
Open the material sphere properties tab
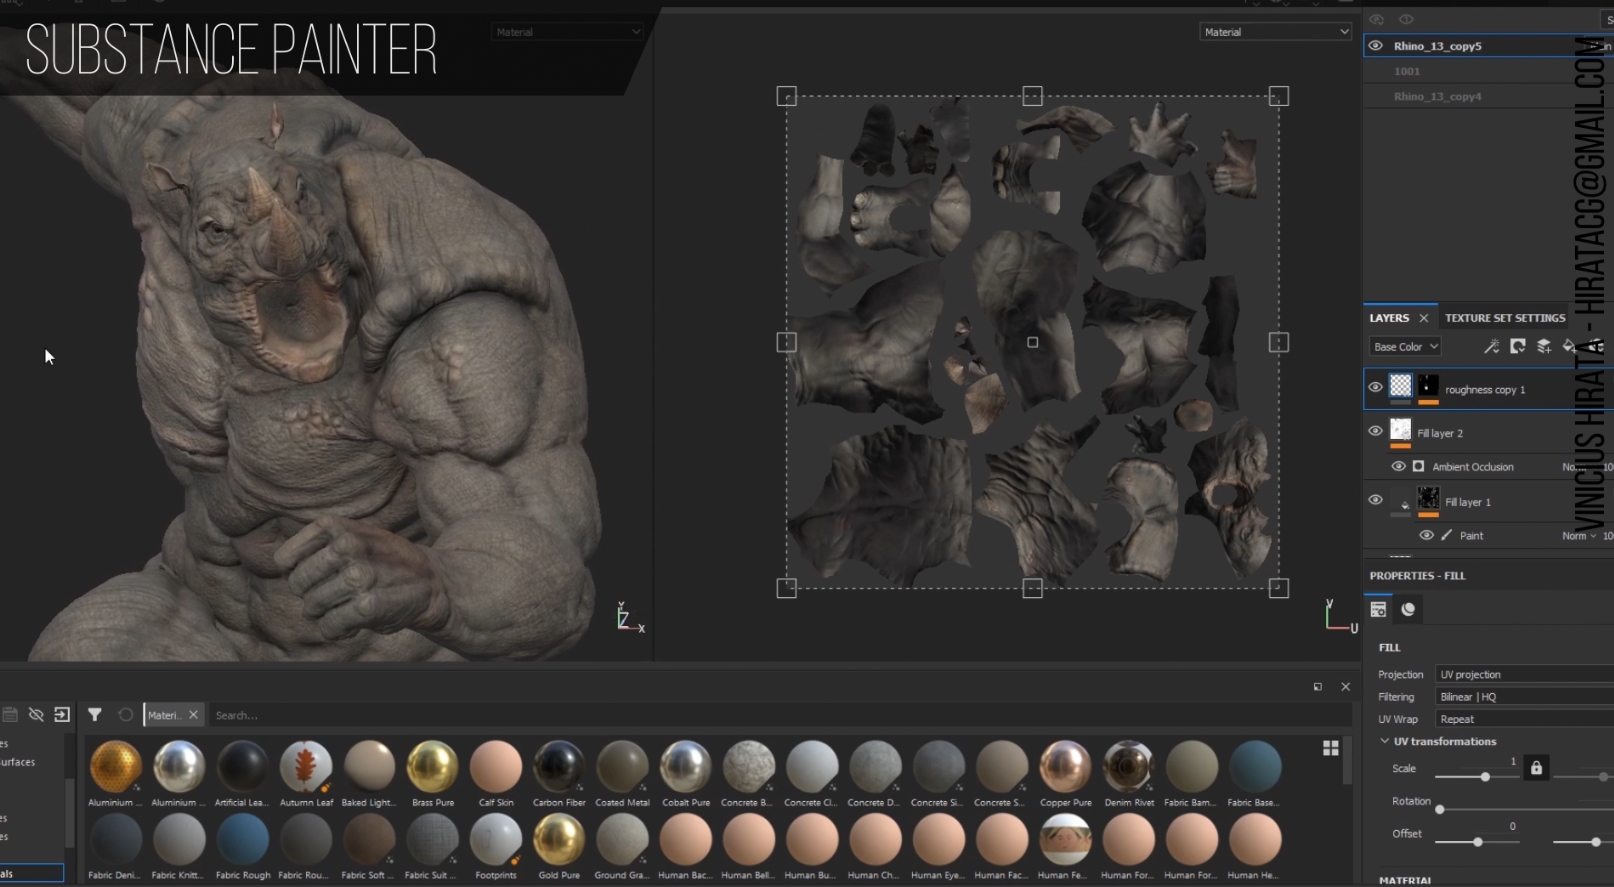[1408, 609]
